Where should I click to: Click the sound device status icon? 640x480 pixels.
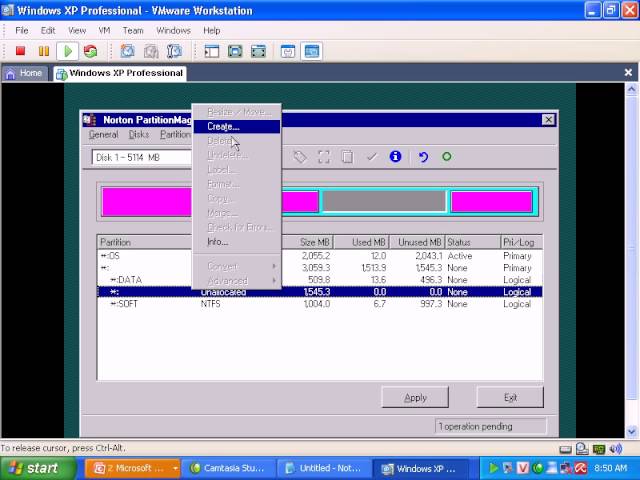point(615,449)
